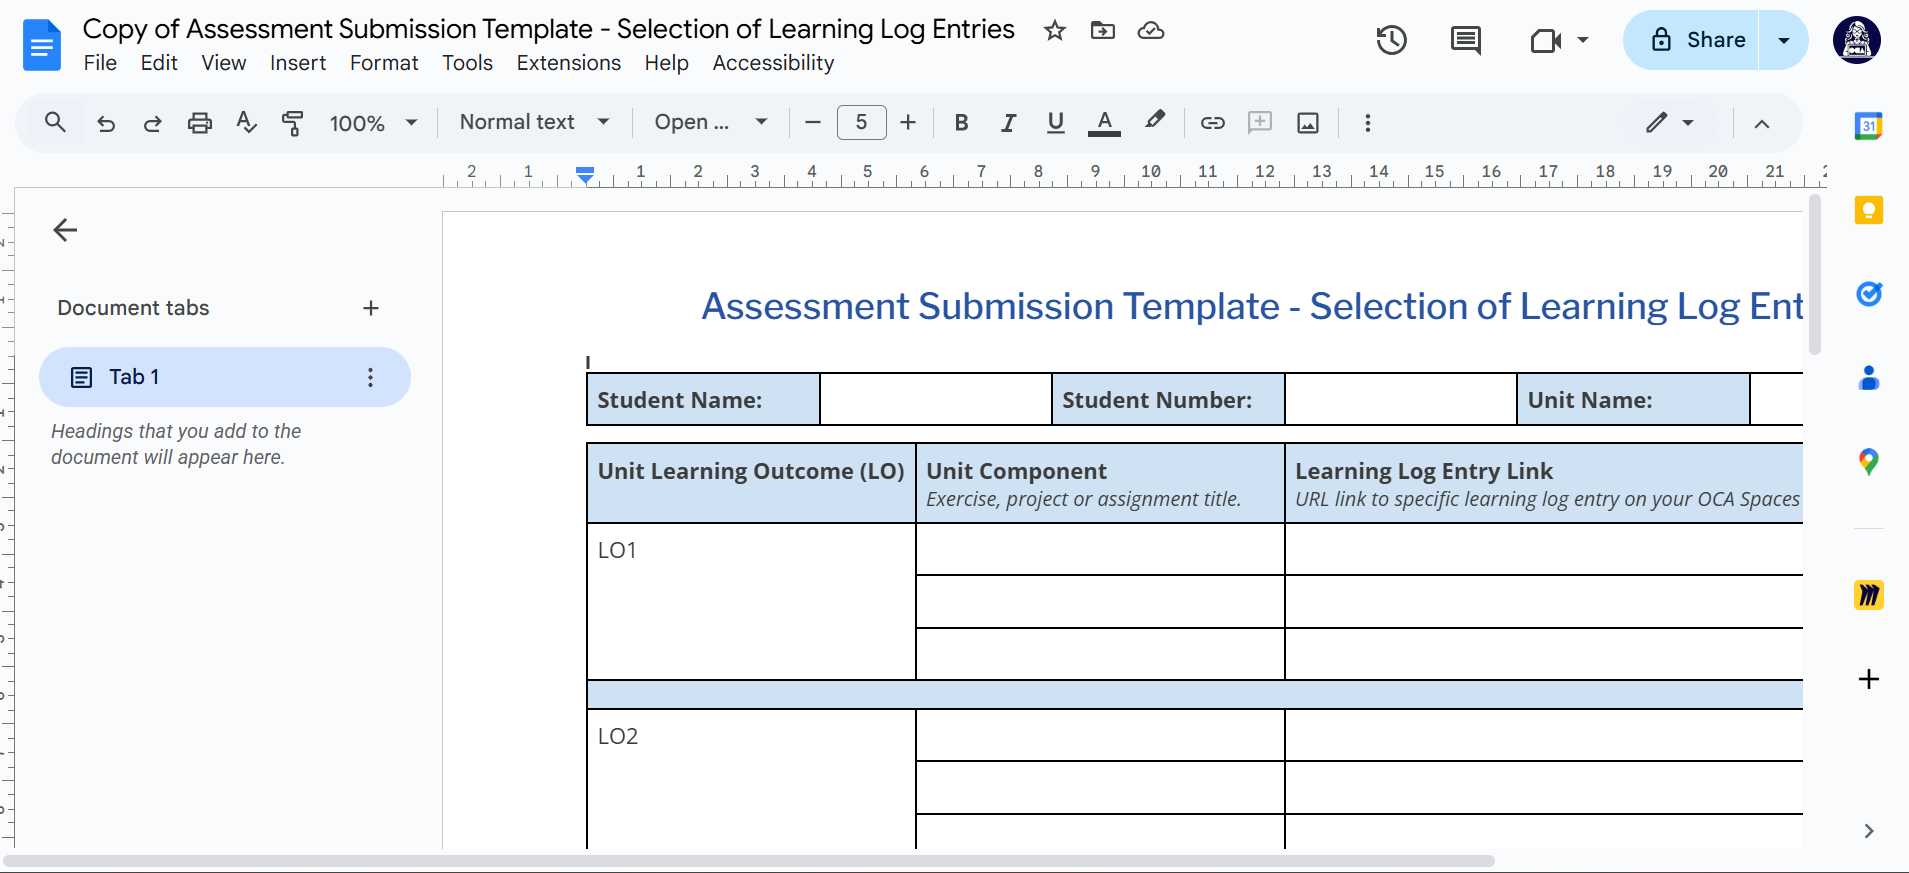Click the empty Student Name cell
The width and height of the screenshot is (1909, 873).
936,400
